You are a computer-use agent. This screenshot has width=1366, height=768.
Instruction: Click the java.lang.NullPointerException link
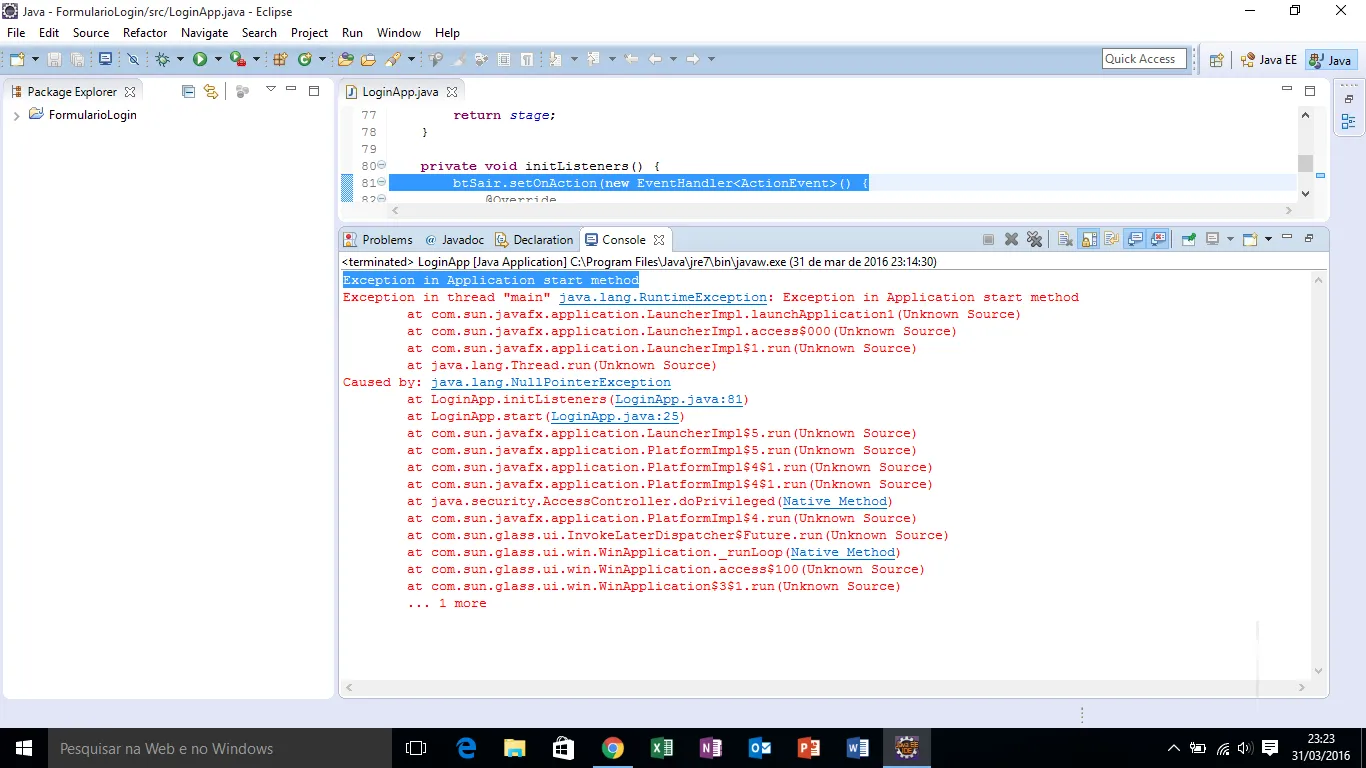550,383
